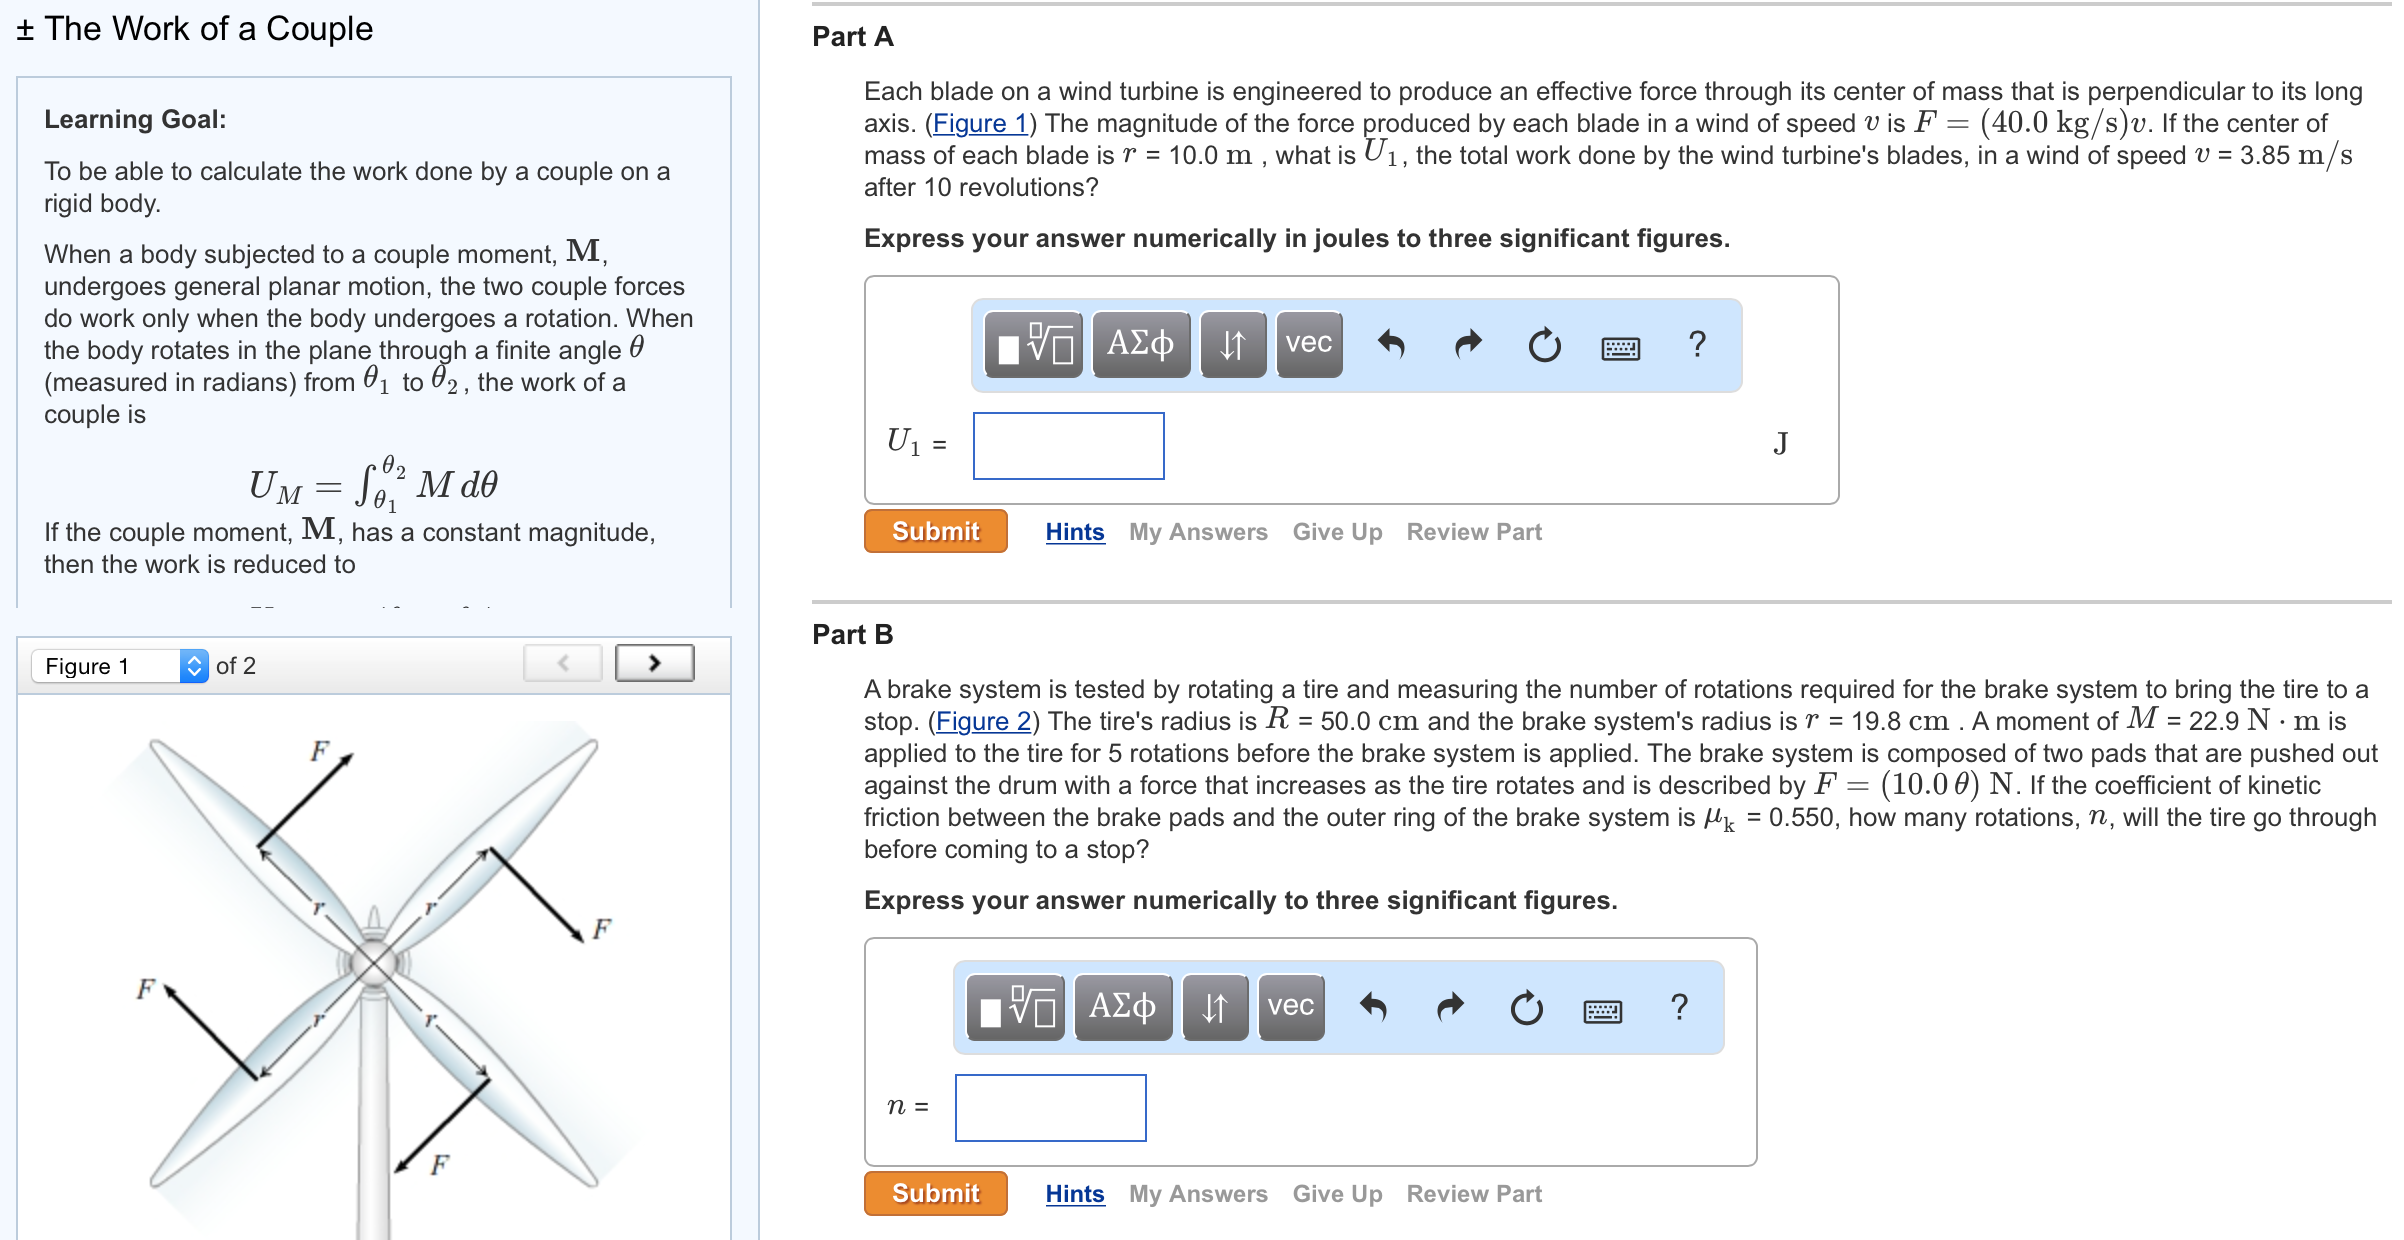Submit the Part B answer

click(x=935, y=1194)
